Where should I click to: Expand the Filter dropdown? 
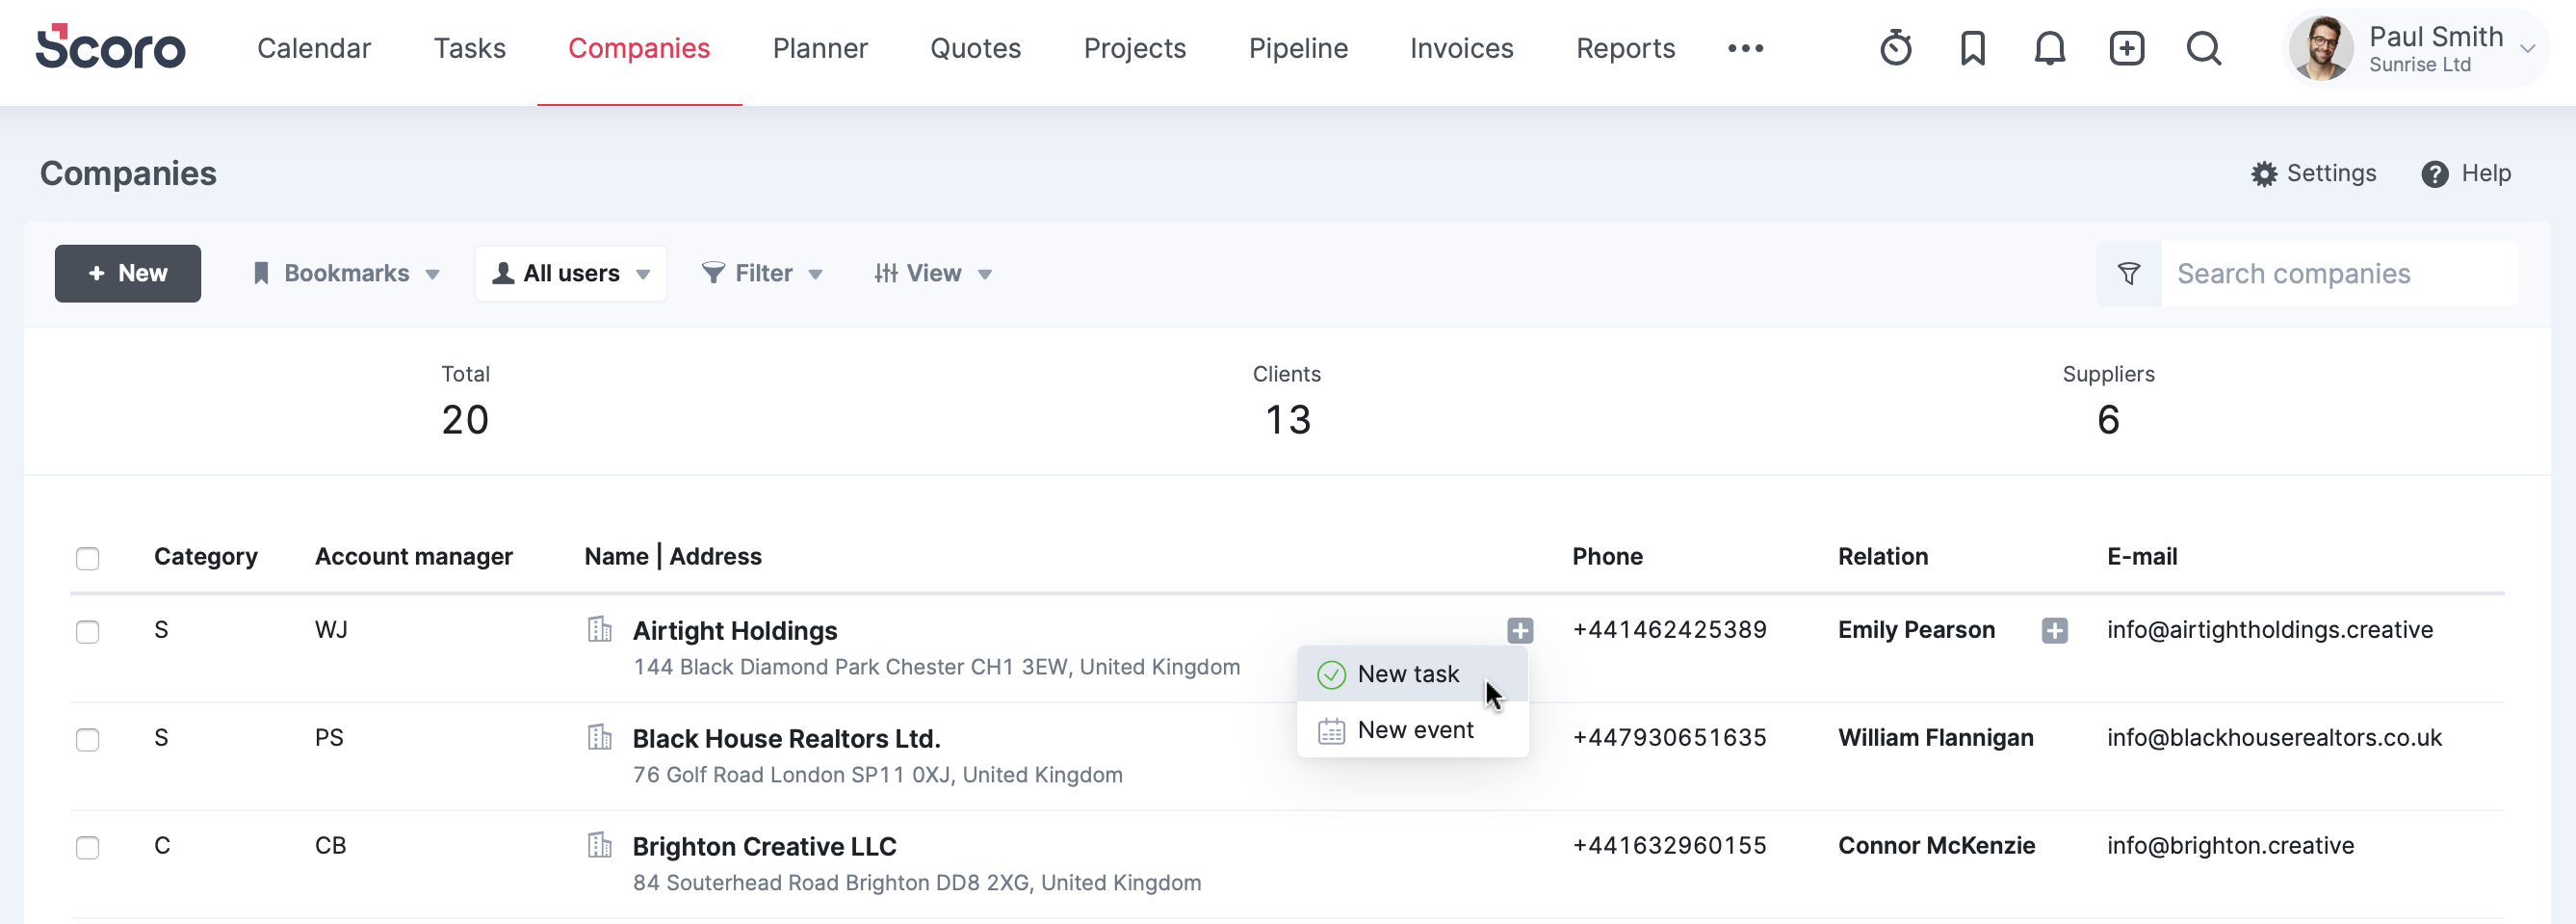pos(762,273)
